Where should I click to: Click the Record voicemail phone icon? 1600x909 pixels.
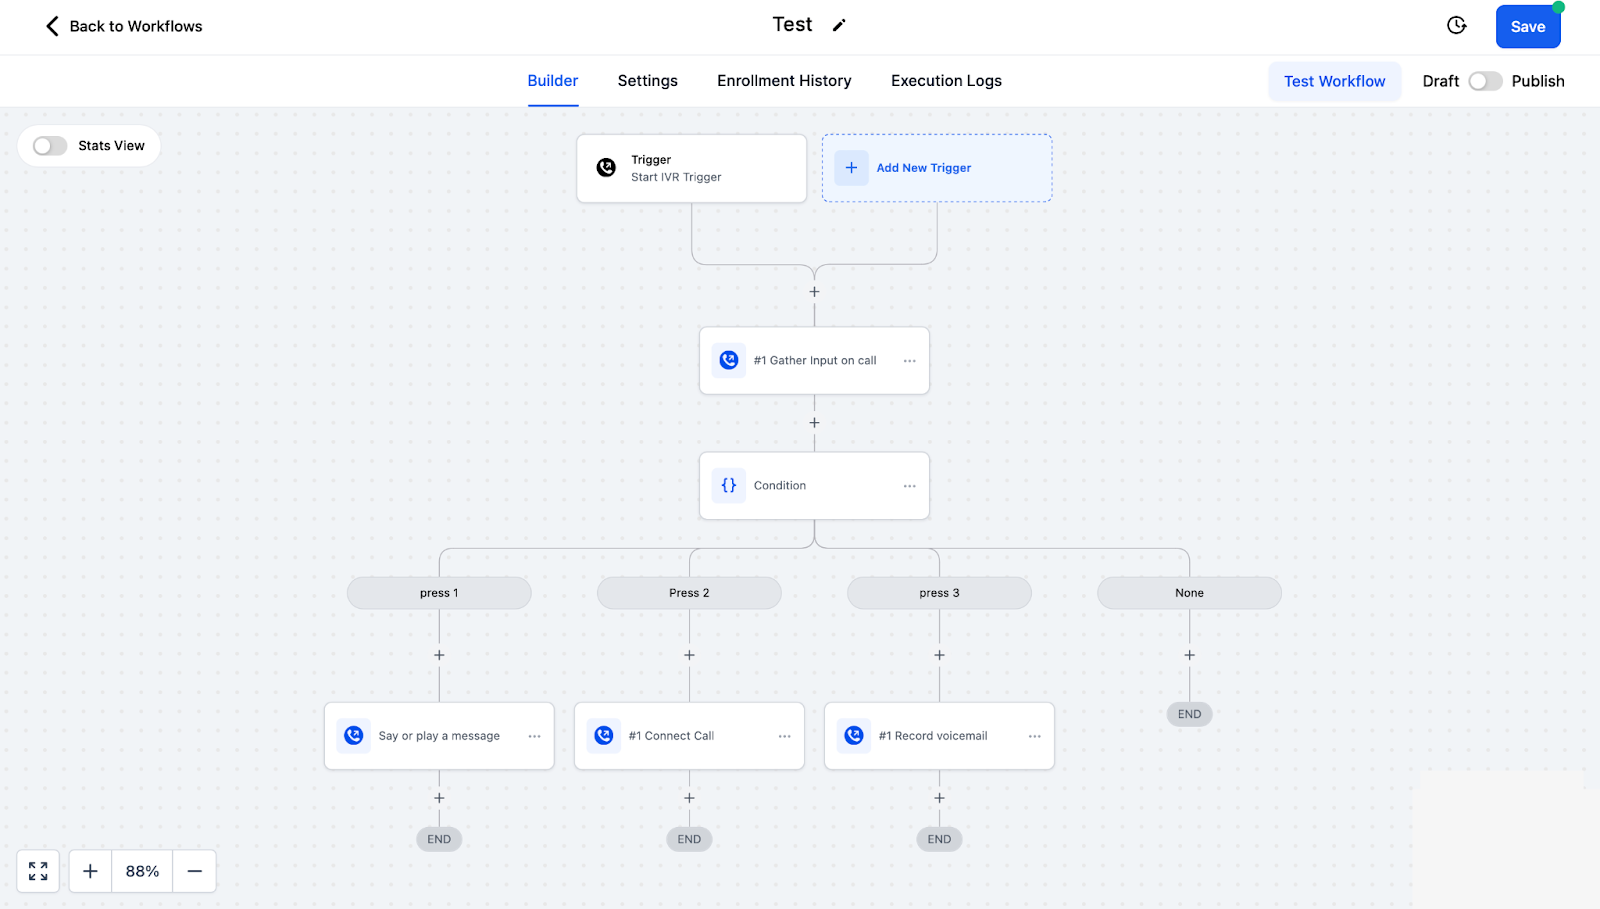tap(854, 735)
